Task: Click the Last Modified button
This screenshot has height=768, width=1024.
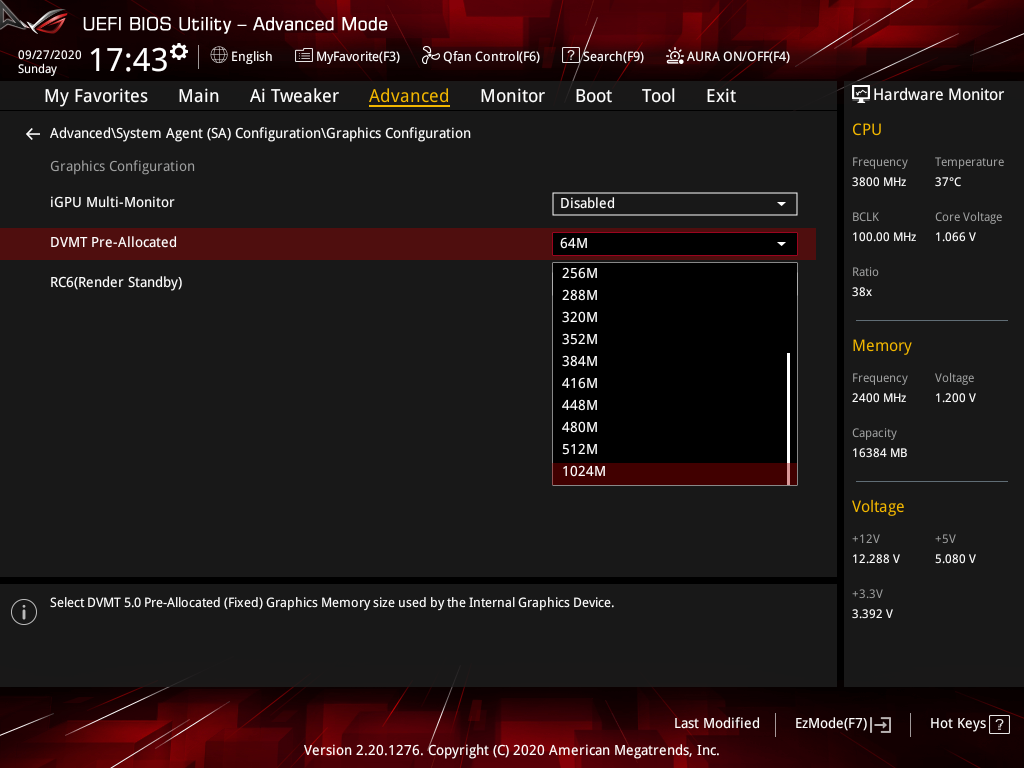Action: click(x=716, y=724)
